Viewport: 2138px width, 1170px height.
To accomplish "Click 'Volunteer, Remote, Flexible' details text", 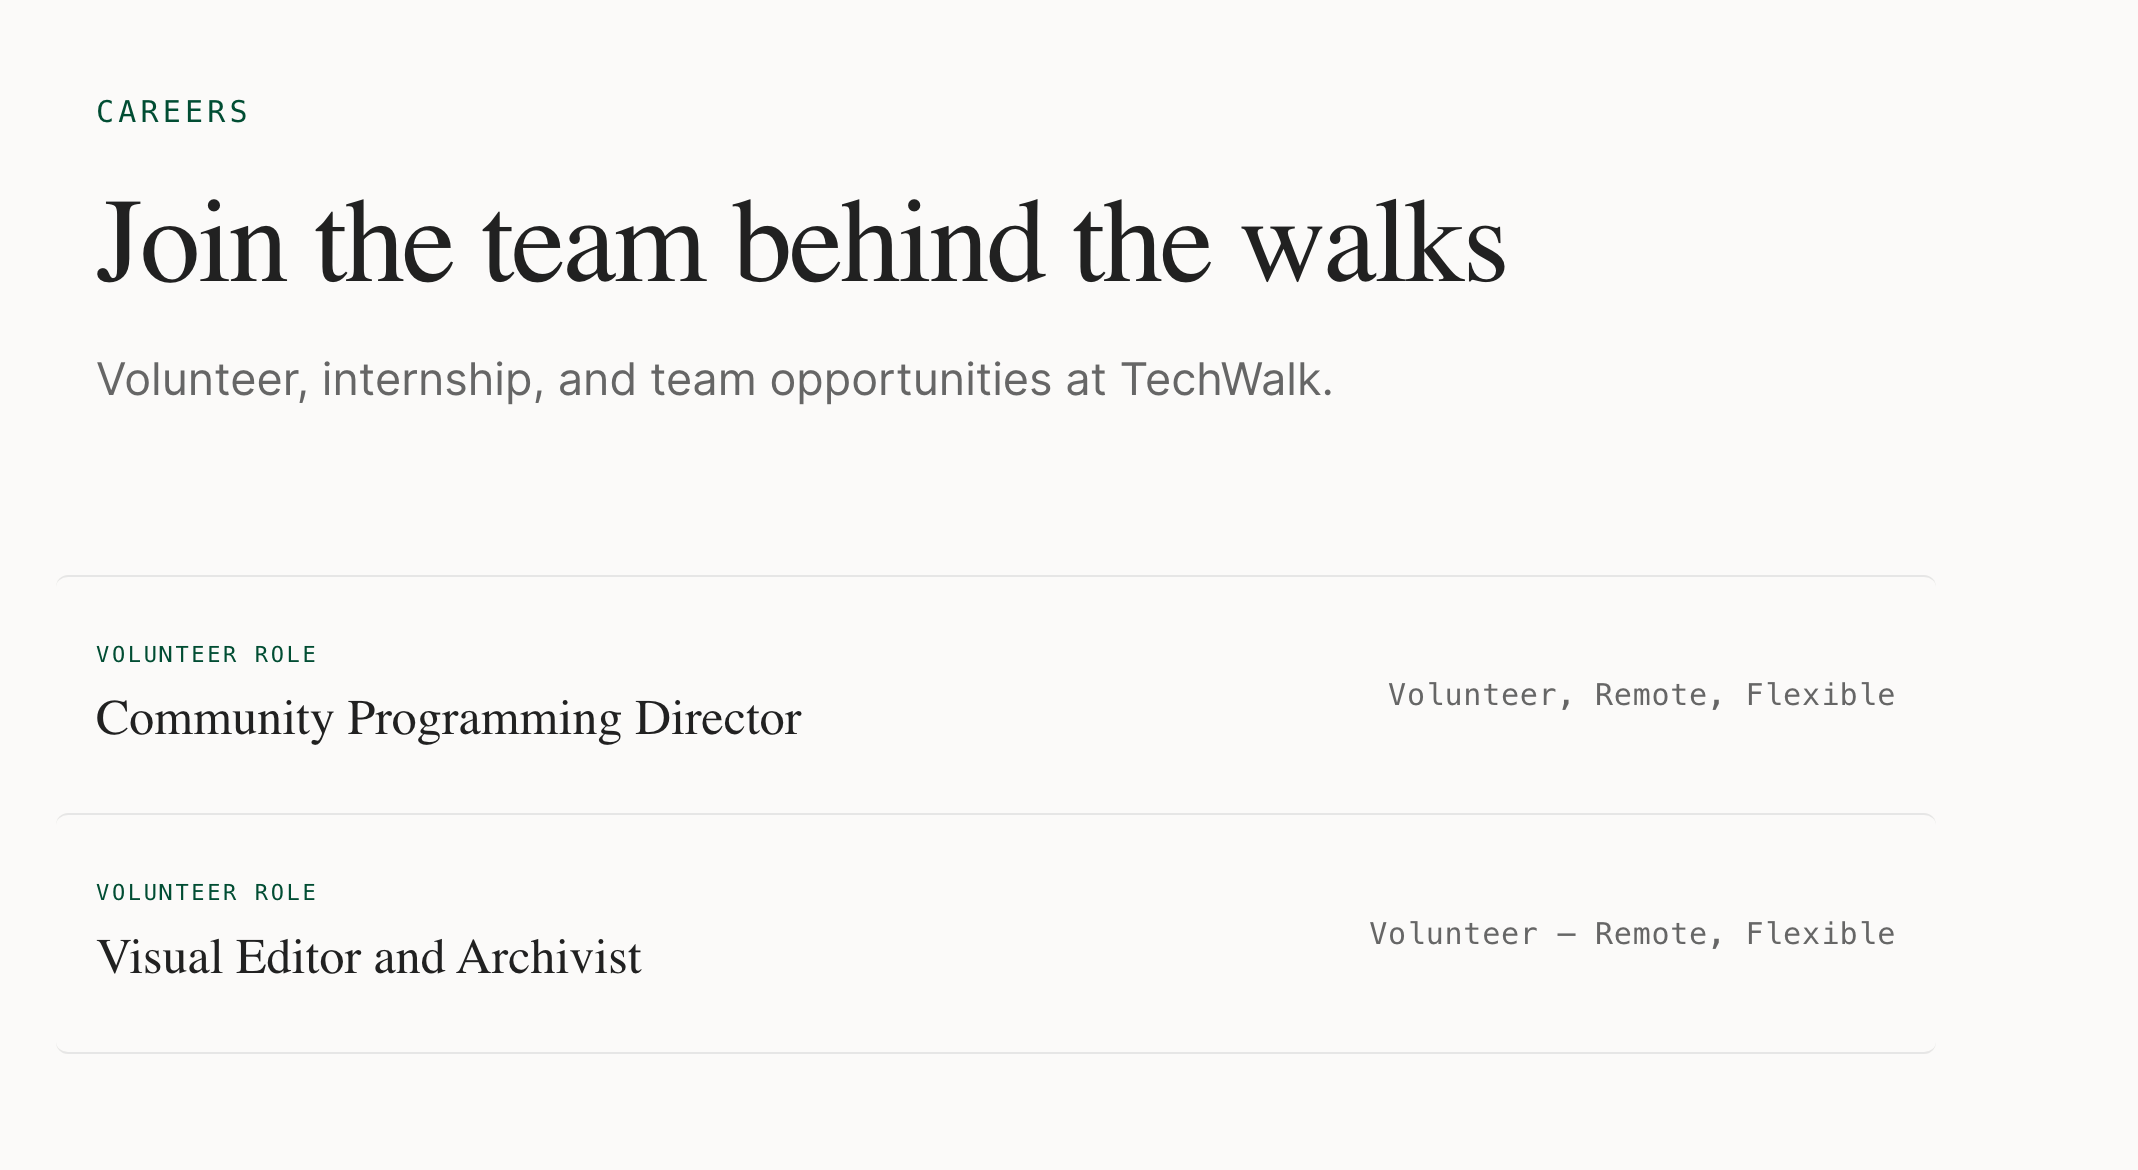I will [1641, 695].
